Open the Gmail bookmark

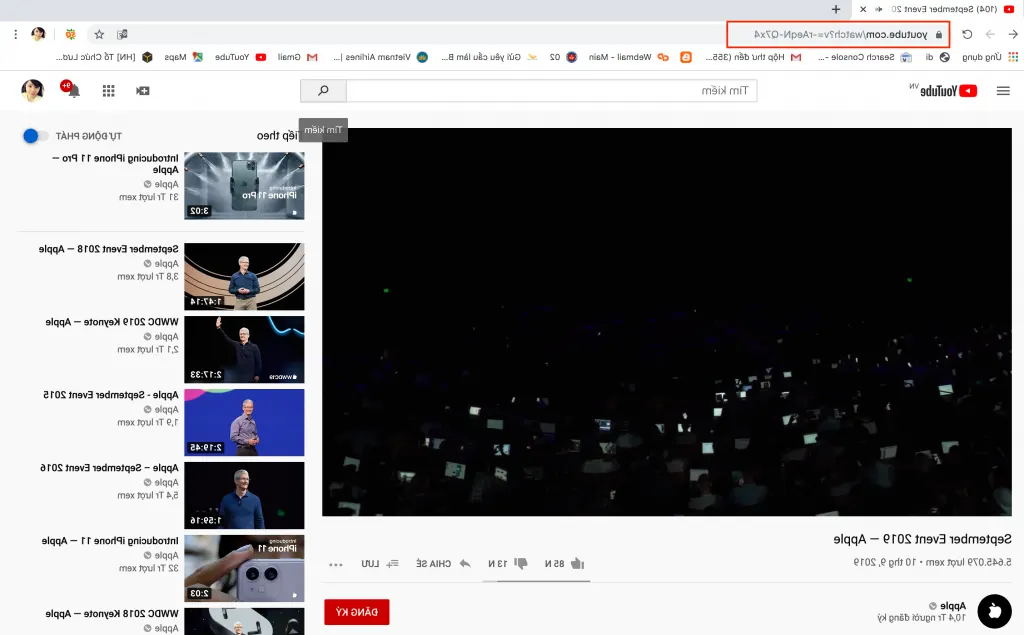tap(296, 57)
